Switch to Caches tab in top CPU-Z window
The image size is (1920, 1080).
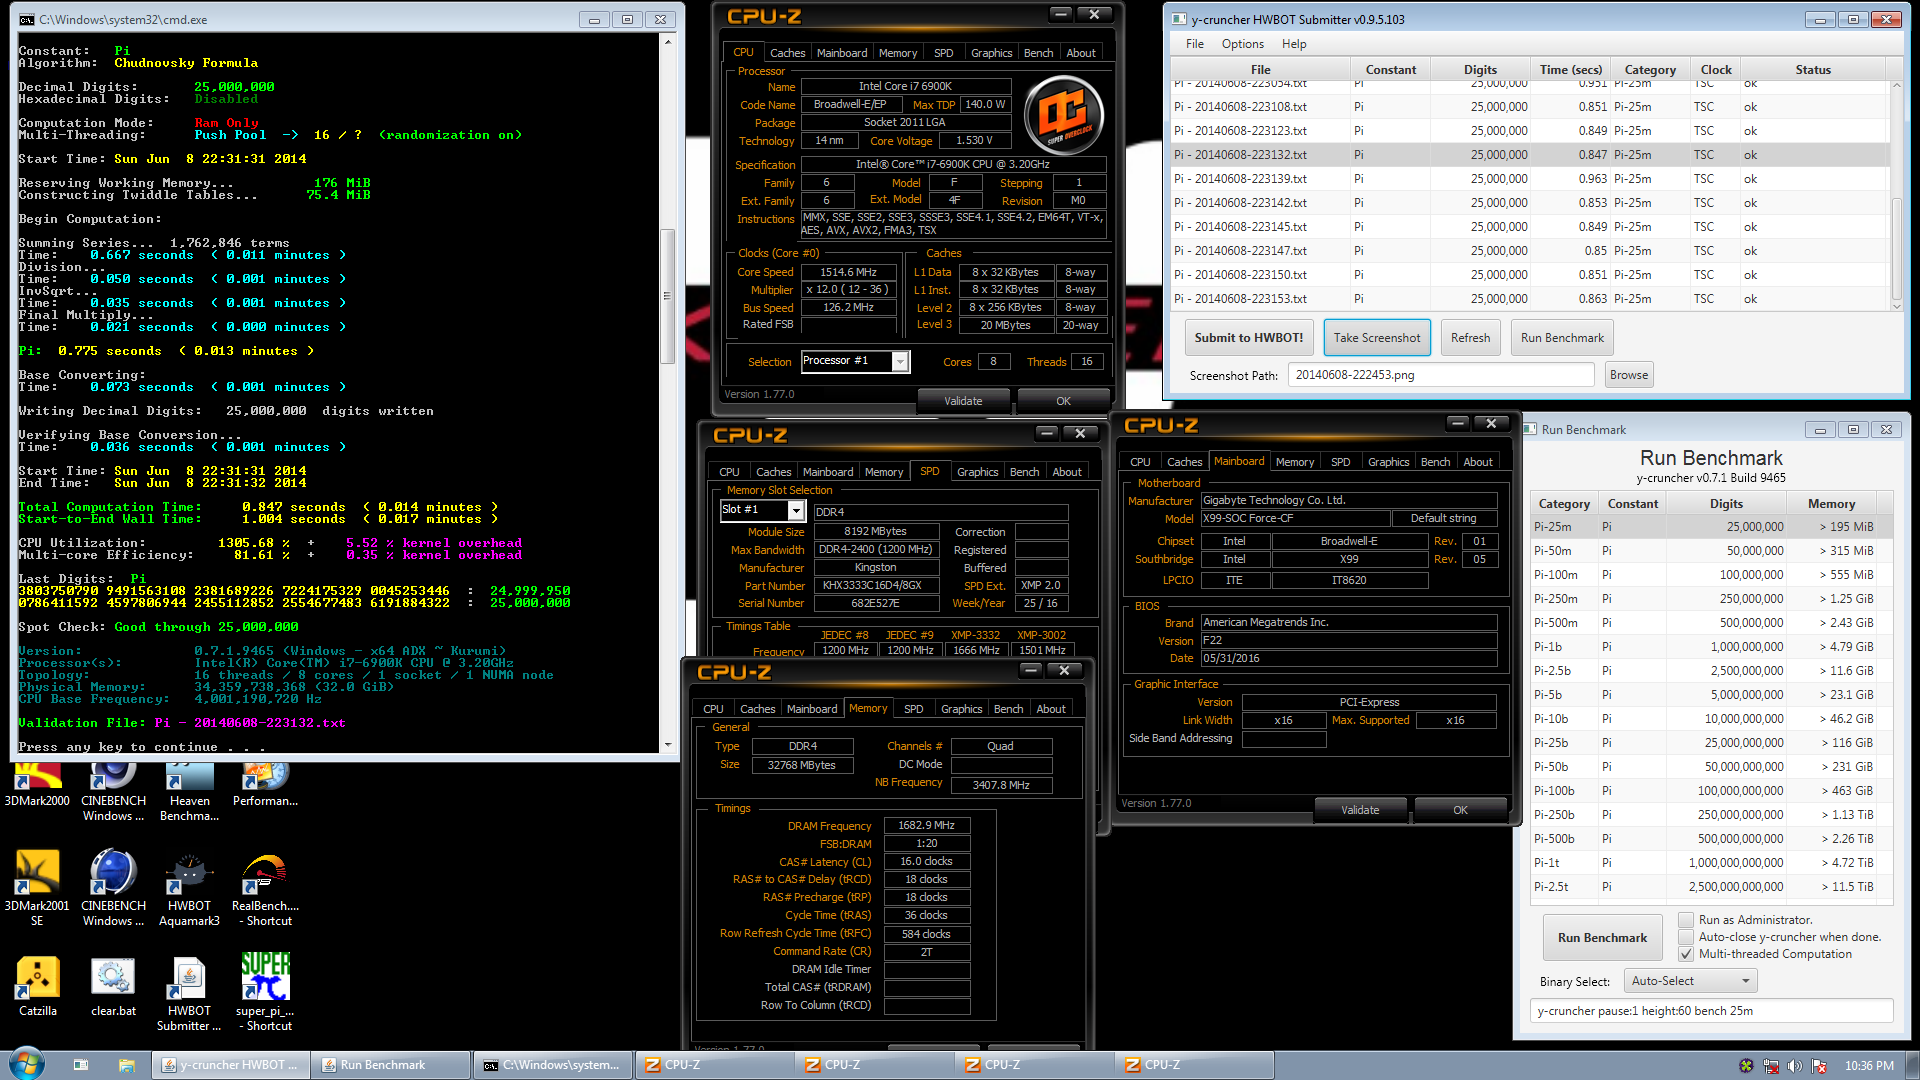click(x=787, y=53)
